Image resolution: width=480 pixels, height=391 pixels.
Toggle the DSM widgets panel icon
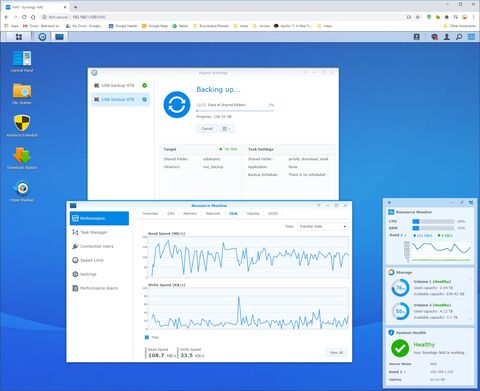(x=471, y=37)
